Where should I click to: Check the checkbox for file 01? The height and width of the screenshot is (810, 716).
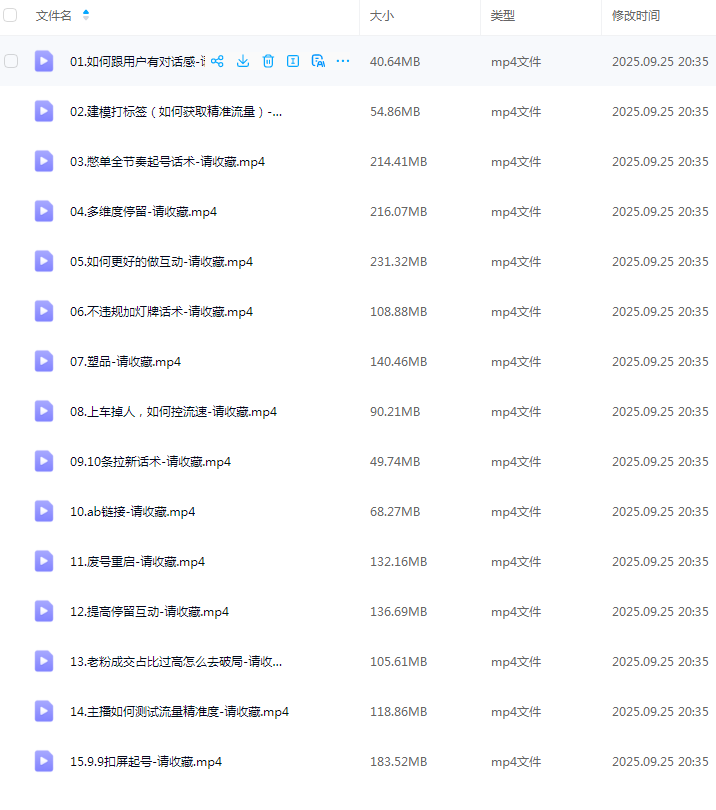click(x=11, y=61)
